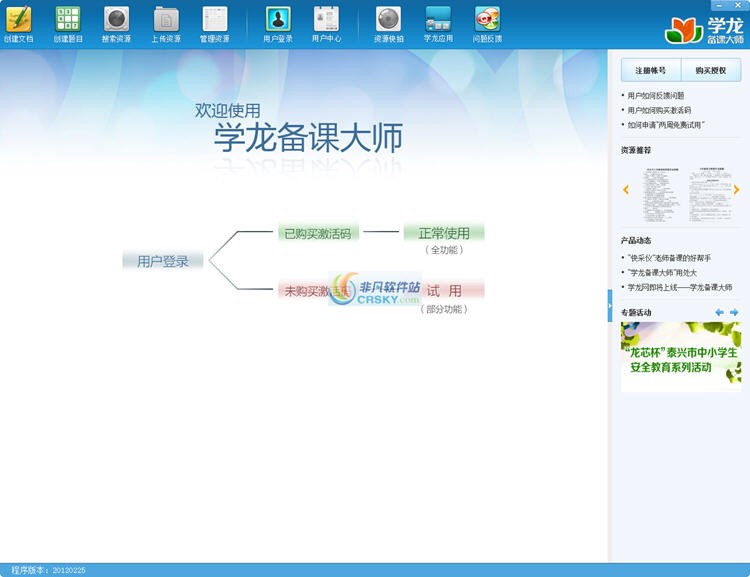
Task: Click the 注册帐号 (register account) button
Action: (651, 70)
